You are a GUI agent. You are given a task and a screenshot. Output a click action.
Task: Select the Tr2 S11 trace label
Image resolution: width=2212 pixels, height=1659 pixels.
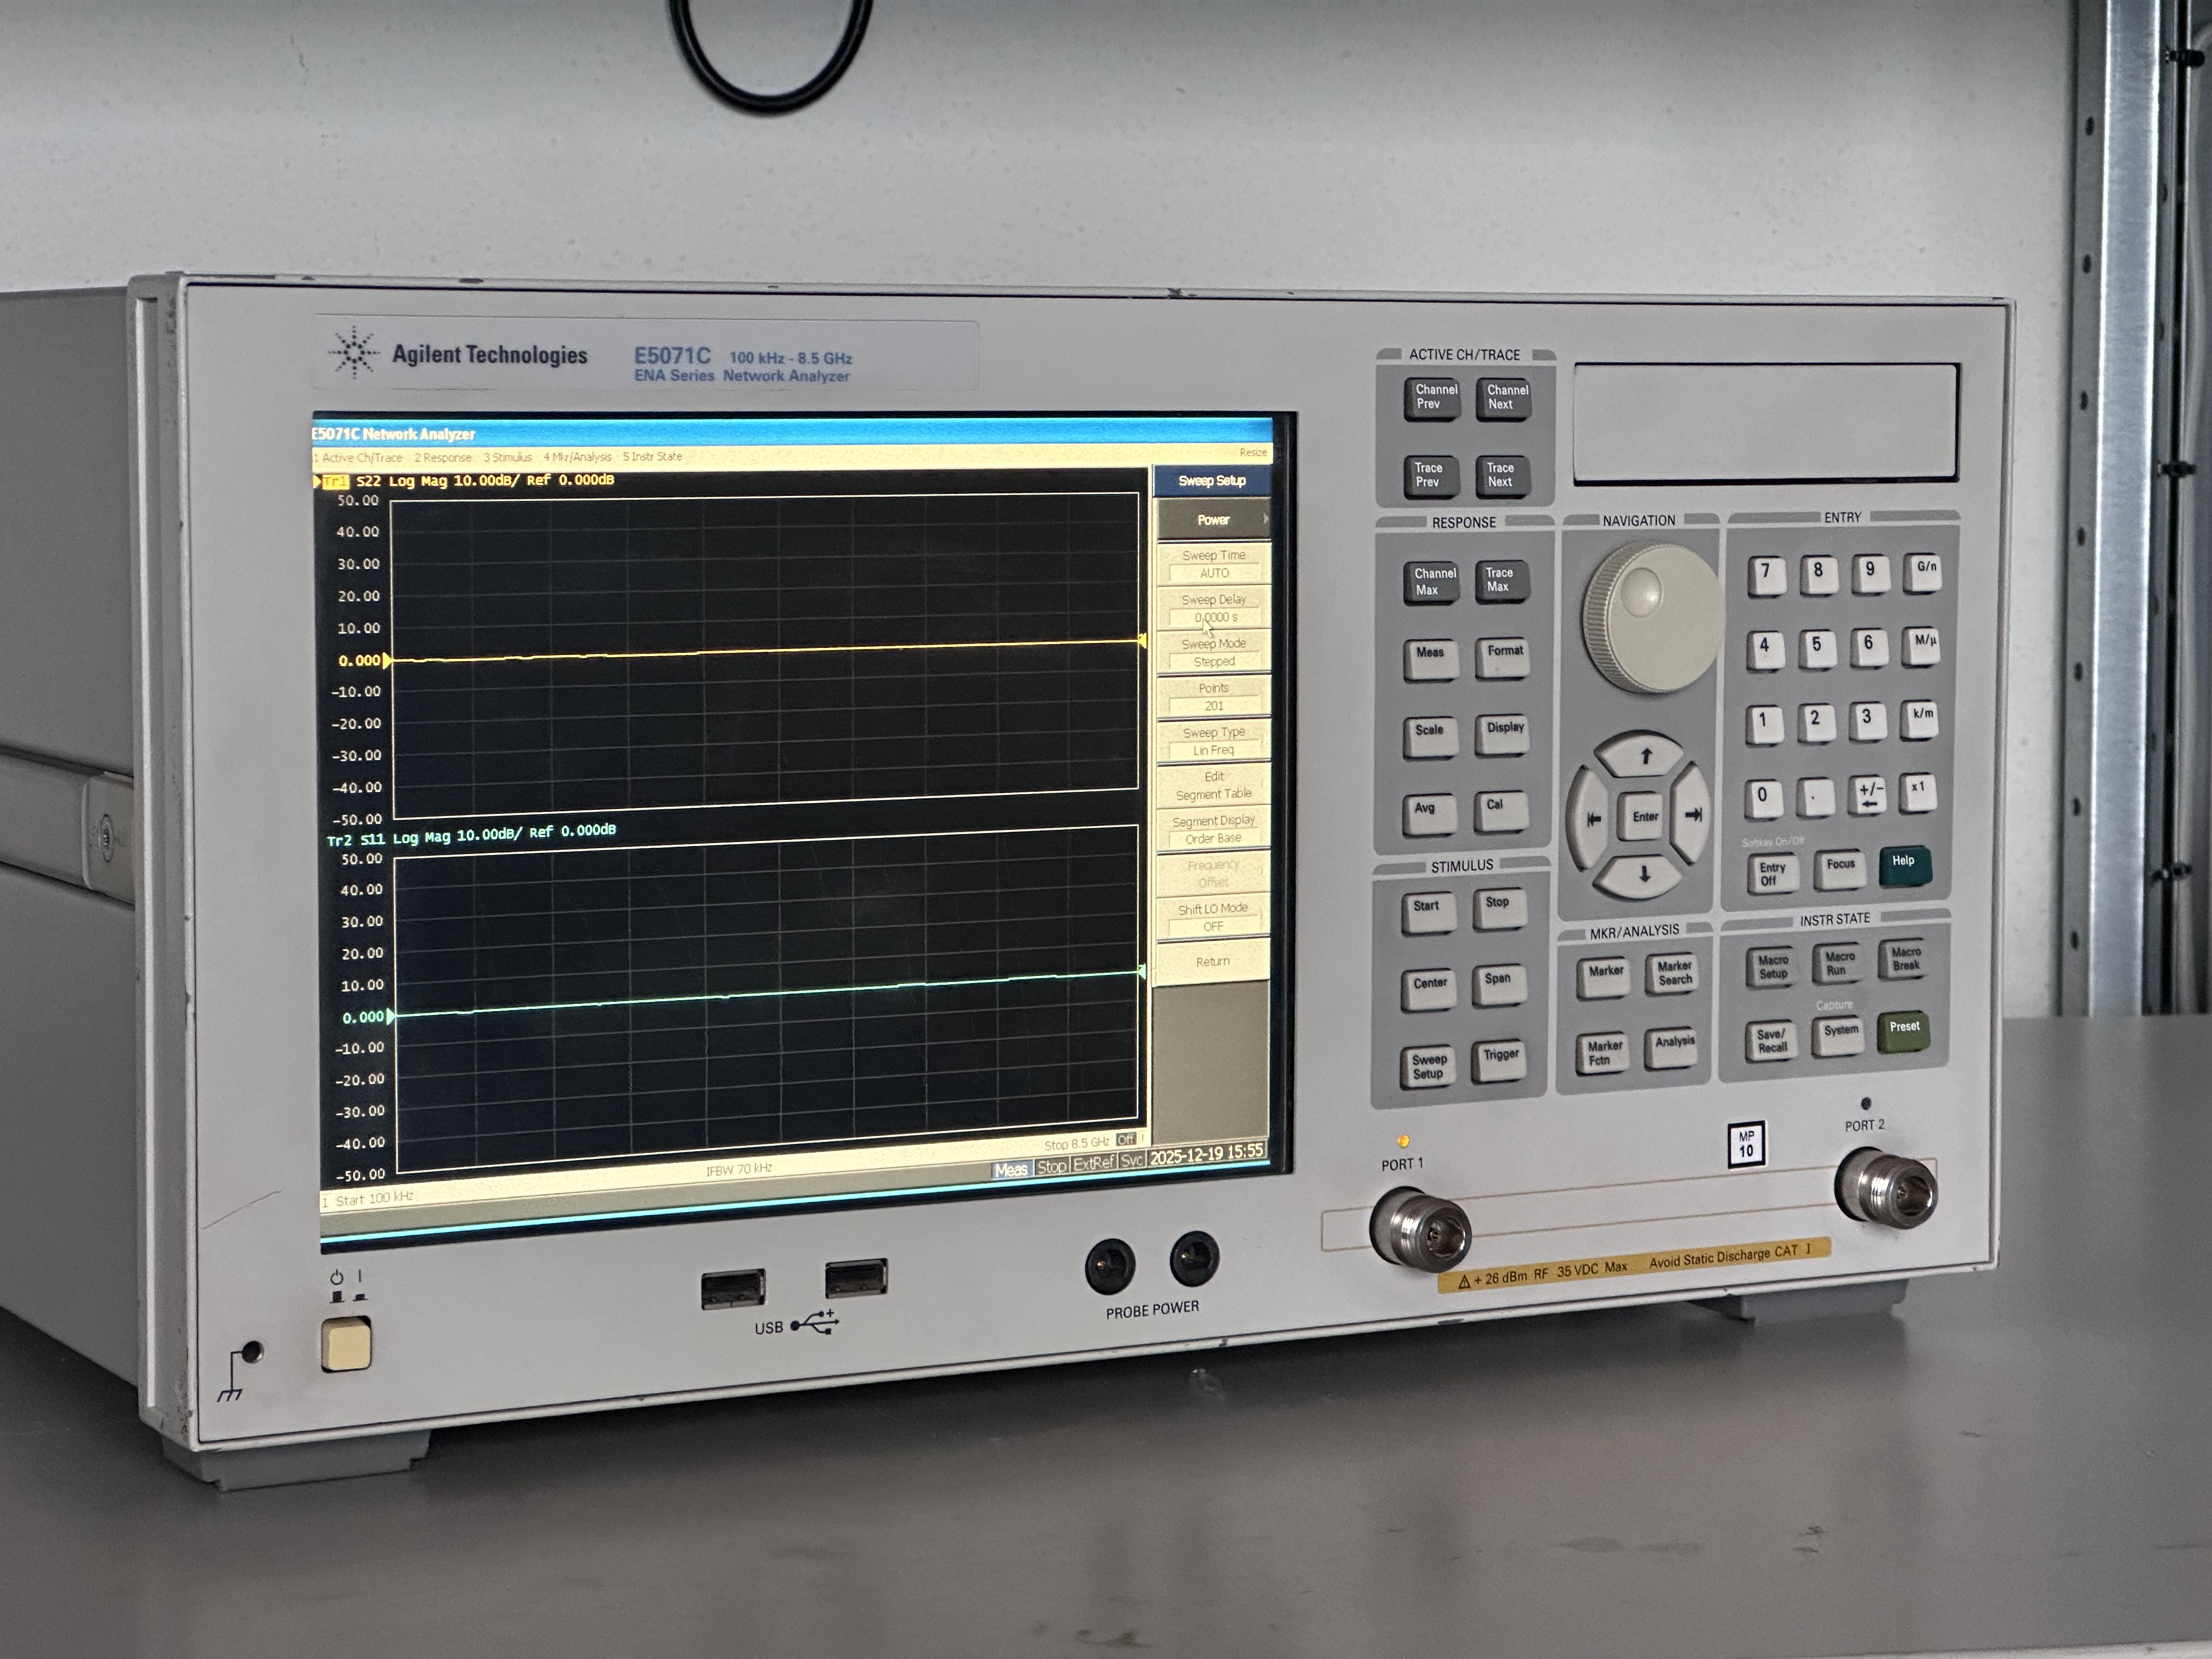[356, 839]
